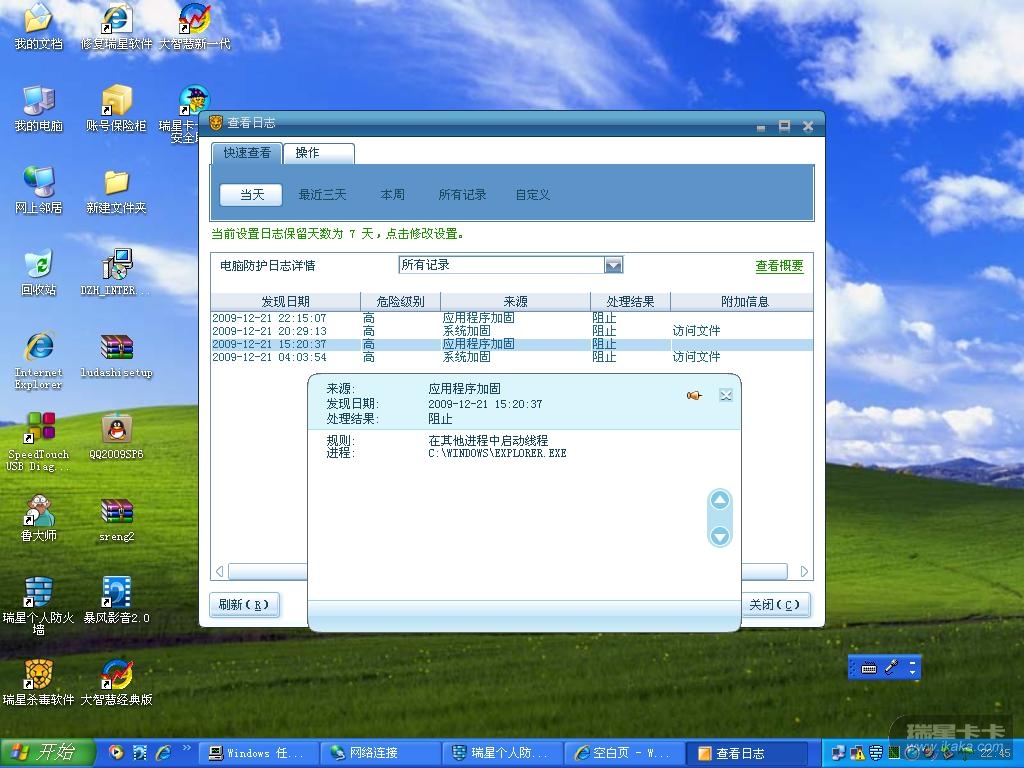Launch 暴风影音2.0 from desktop

116,594
